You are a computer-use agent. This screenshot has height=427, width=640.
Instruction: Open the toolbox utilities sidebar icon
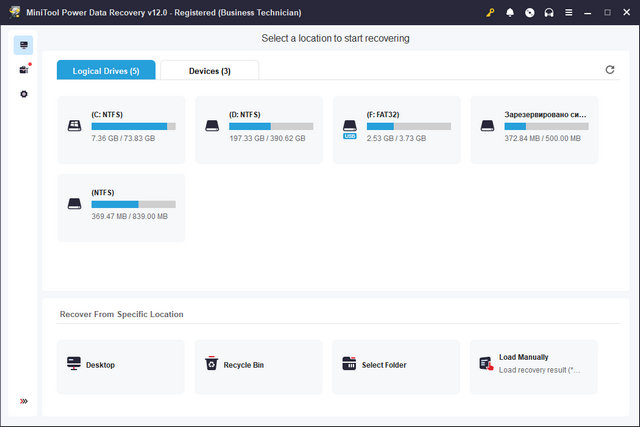[24, 70]
